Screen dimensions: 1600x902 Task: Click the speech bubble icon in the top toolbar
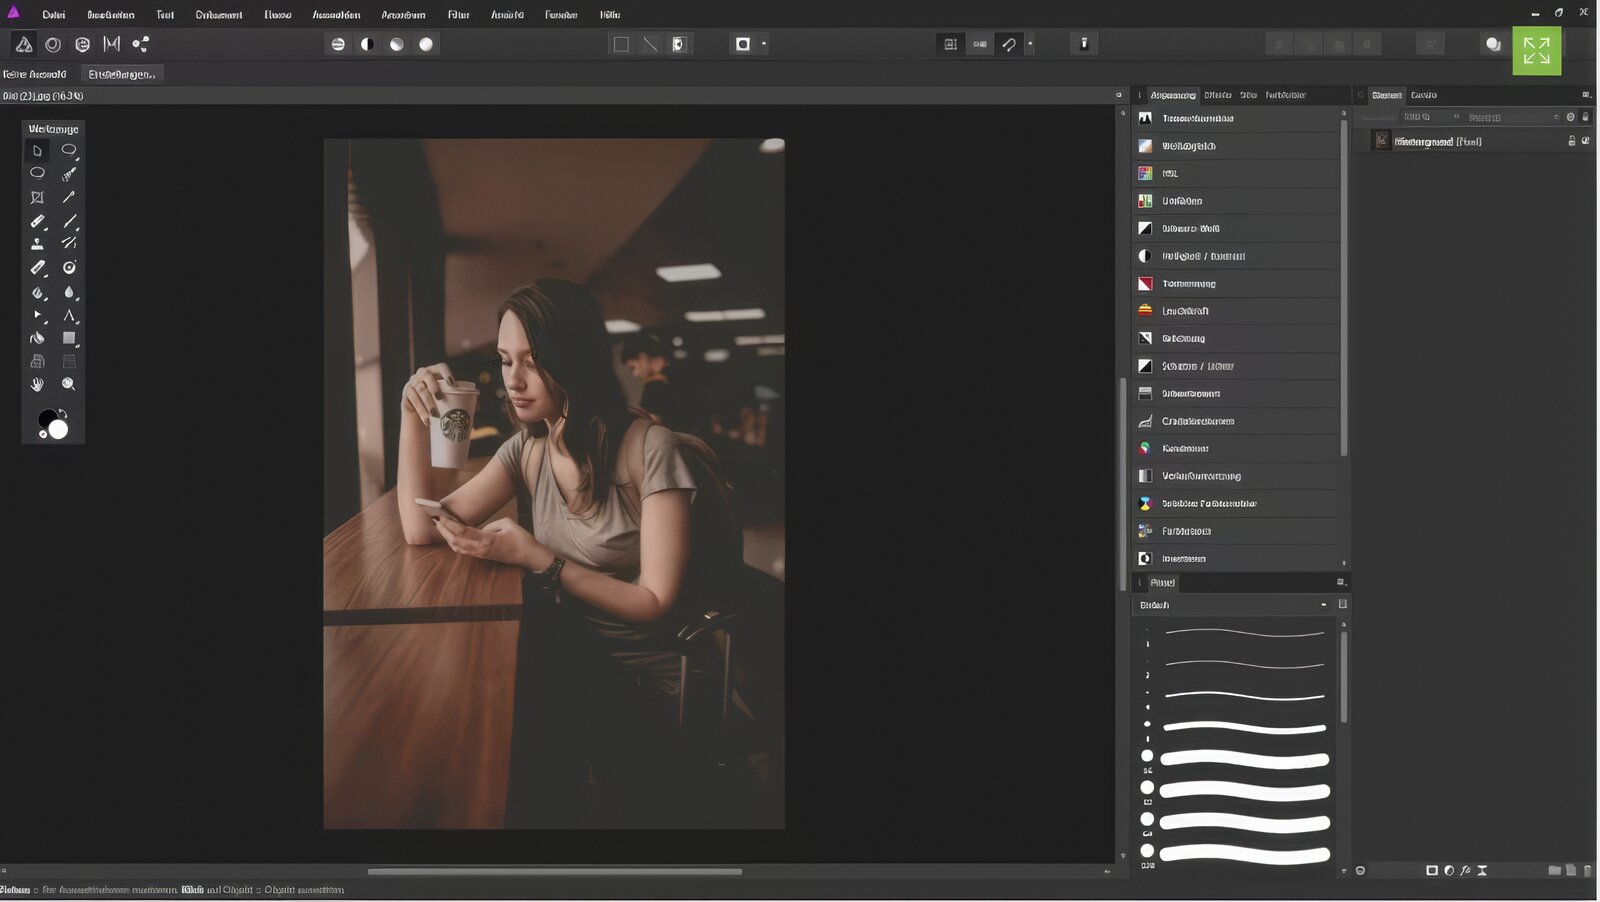1493,44
